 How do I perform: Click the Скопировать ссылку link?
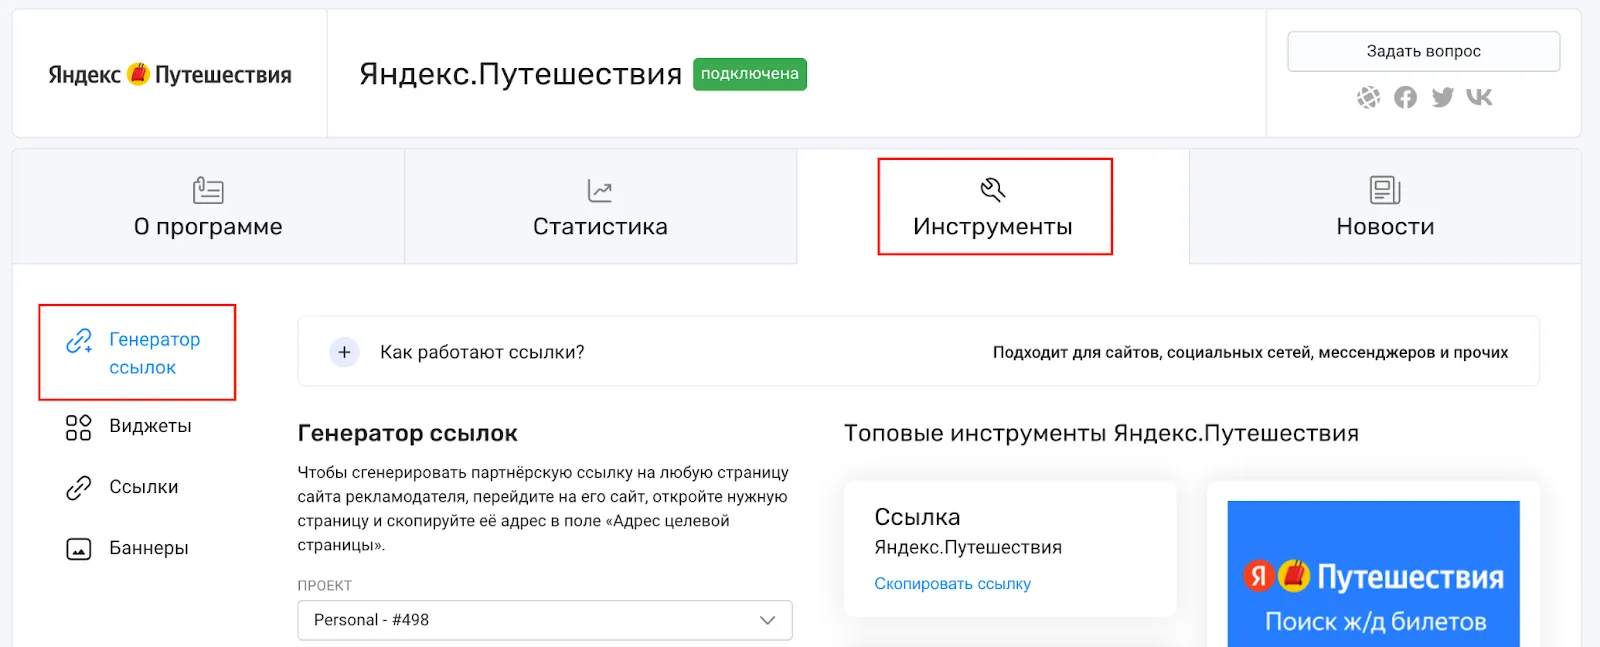pos(952,584)
